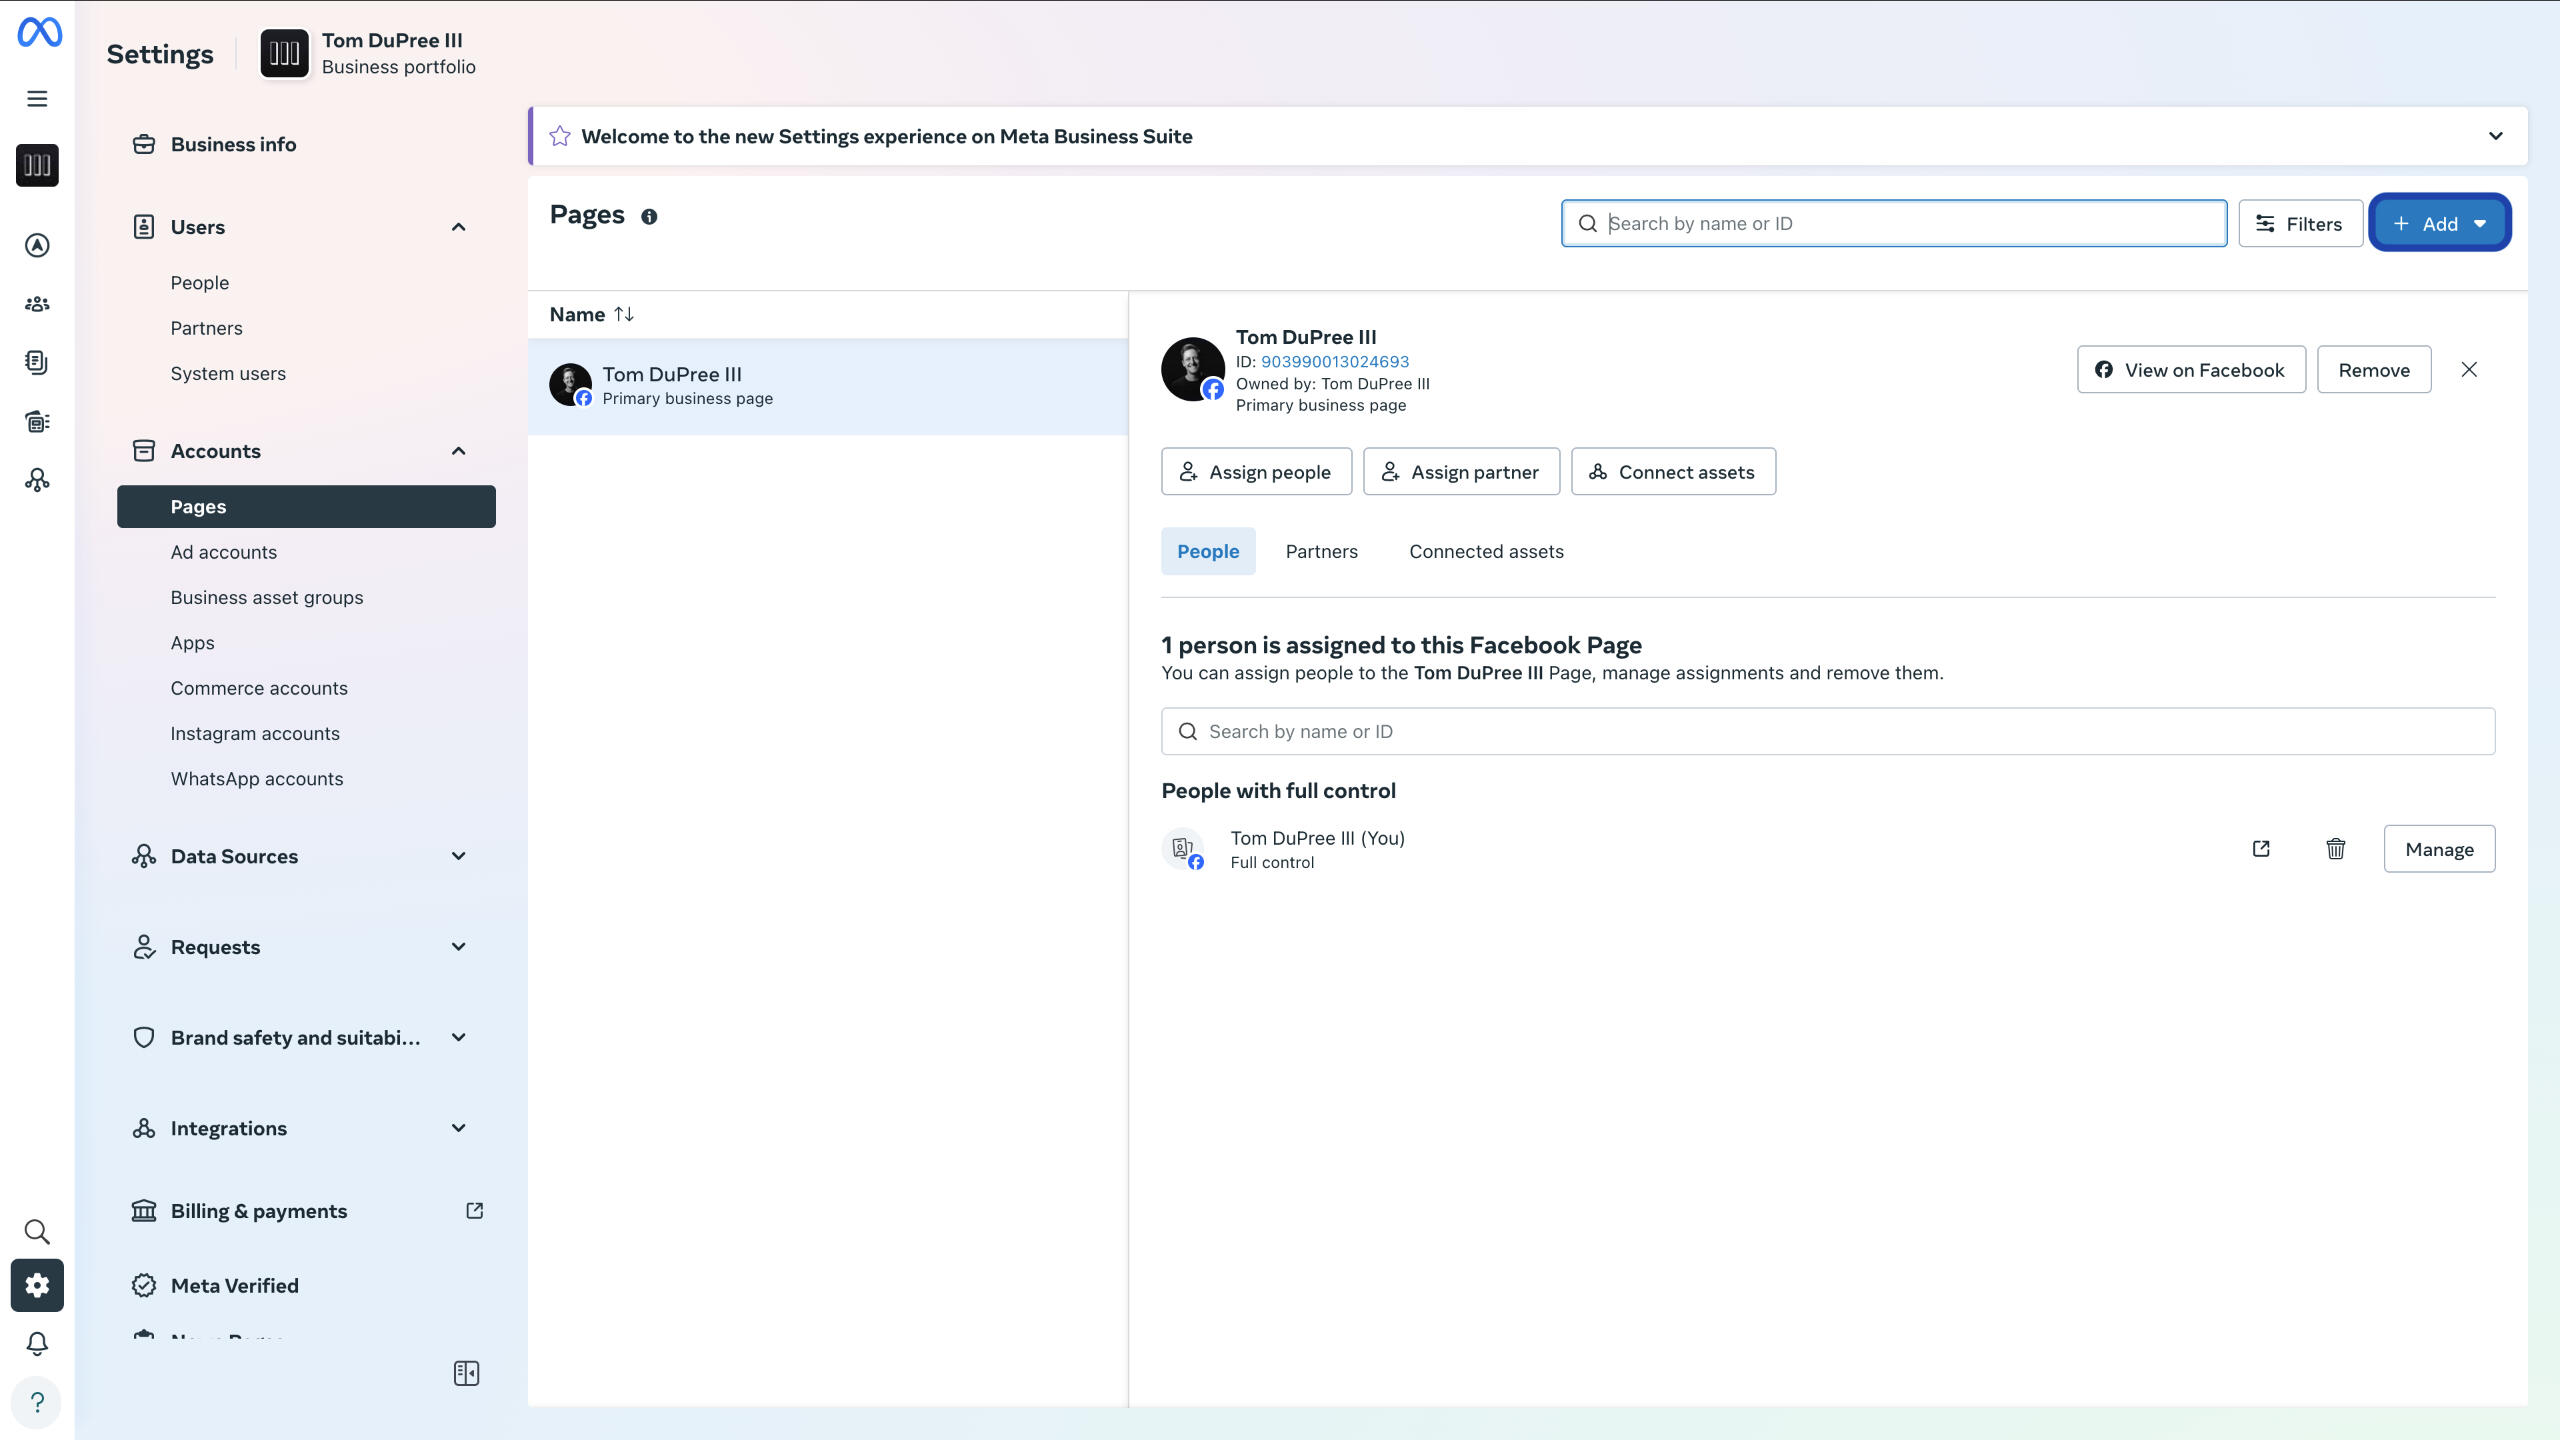Focus the people Search by name field
The height and width of the screenshot is (1440, 2560).
click(x=1828, y=731)
